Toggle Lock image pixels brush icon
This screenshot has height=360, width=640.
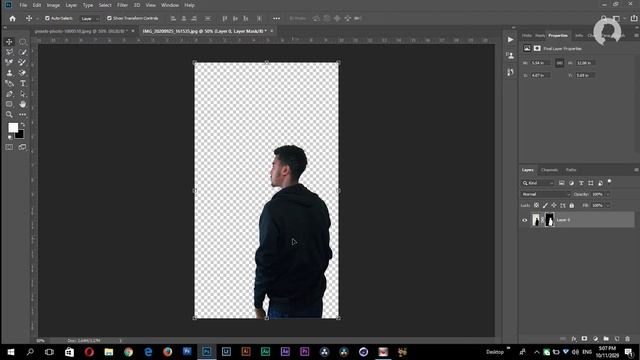(545, 205)
